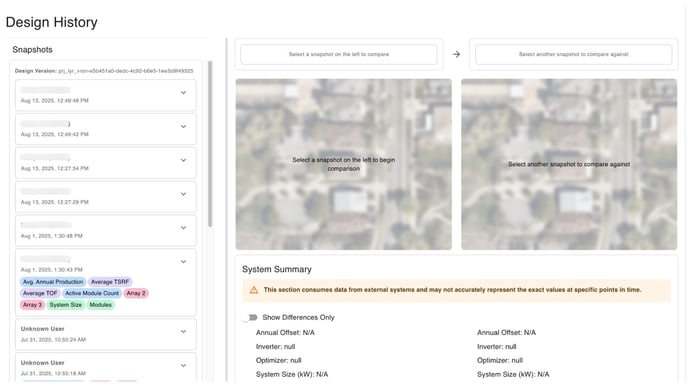Image resolution: width=688 pixels, height=387 pixels.
Task: Click the right 'Optimizer: null' value
Action: (x=500, y=360)
